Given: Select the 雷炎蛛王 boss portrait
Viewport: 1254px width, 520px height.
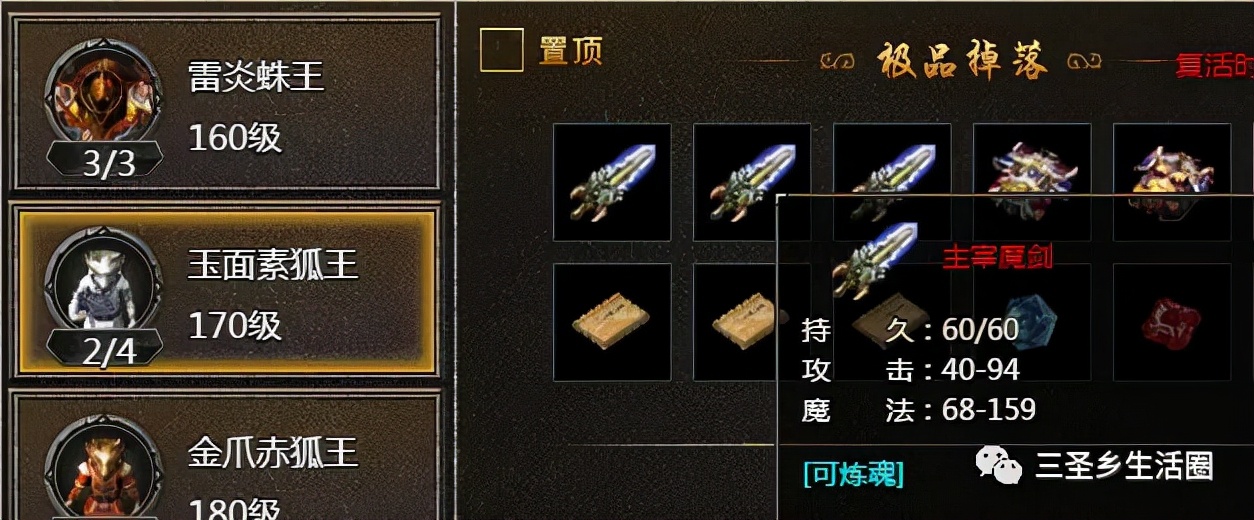Looking at the screenshot, I should click(104, 97).
